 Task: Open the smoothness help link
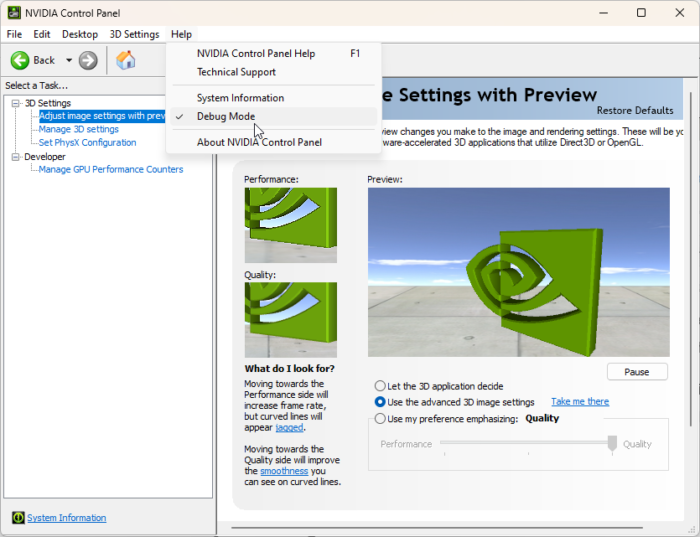tap(284, 471)
